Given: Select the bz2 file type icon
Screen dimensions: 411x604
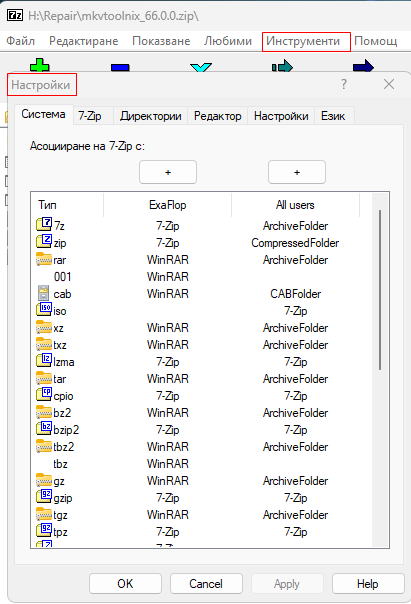Looking at the screenshot, I should click(x=44, y=412).
